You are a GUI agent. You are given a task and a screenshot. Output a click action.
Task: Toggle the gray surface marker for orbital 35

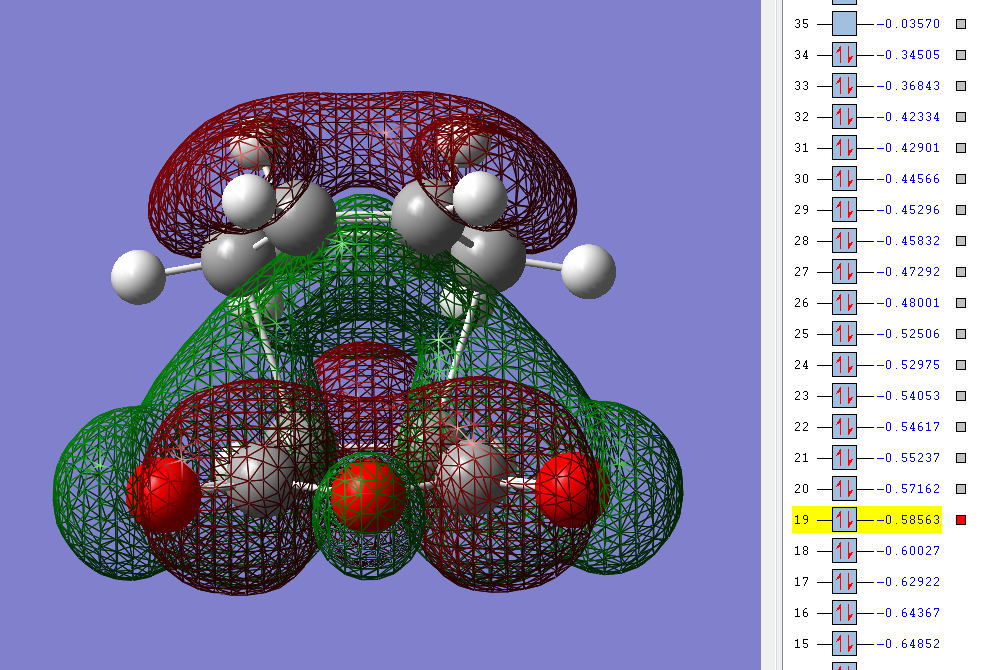coord(961,23)
